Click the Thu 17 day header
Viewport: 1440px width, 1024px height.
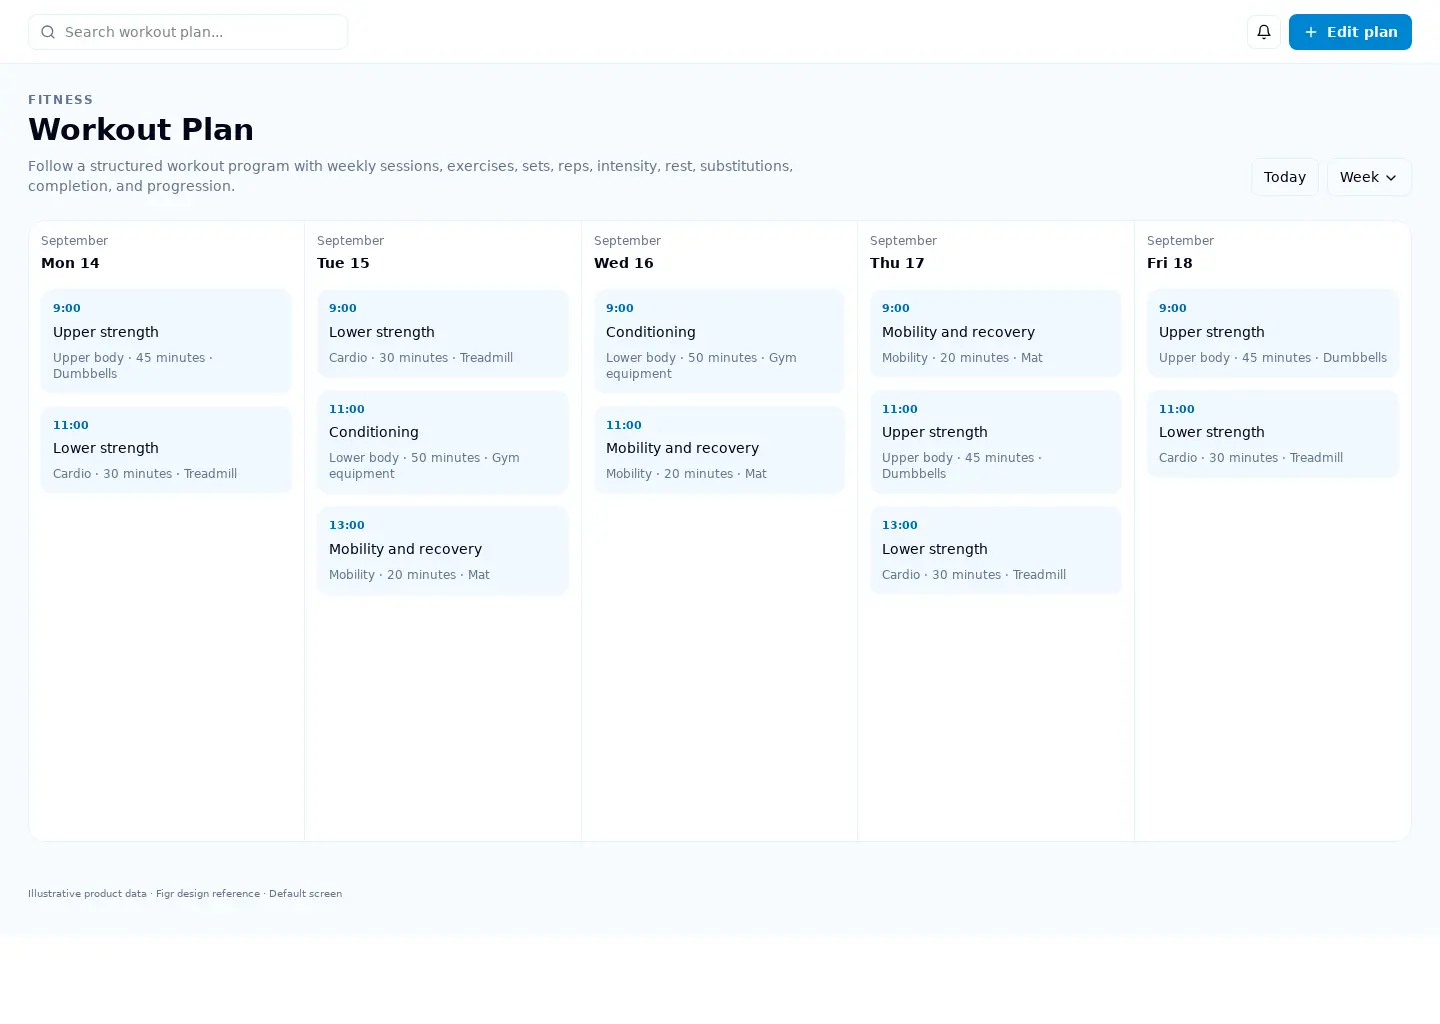pyautogui.click(x=897, y=263)
